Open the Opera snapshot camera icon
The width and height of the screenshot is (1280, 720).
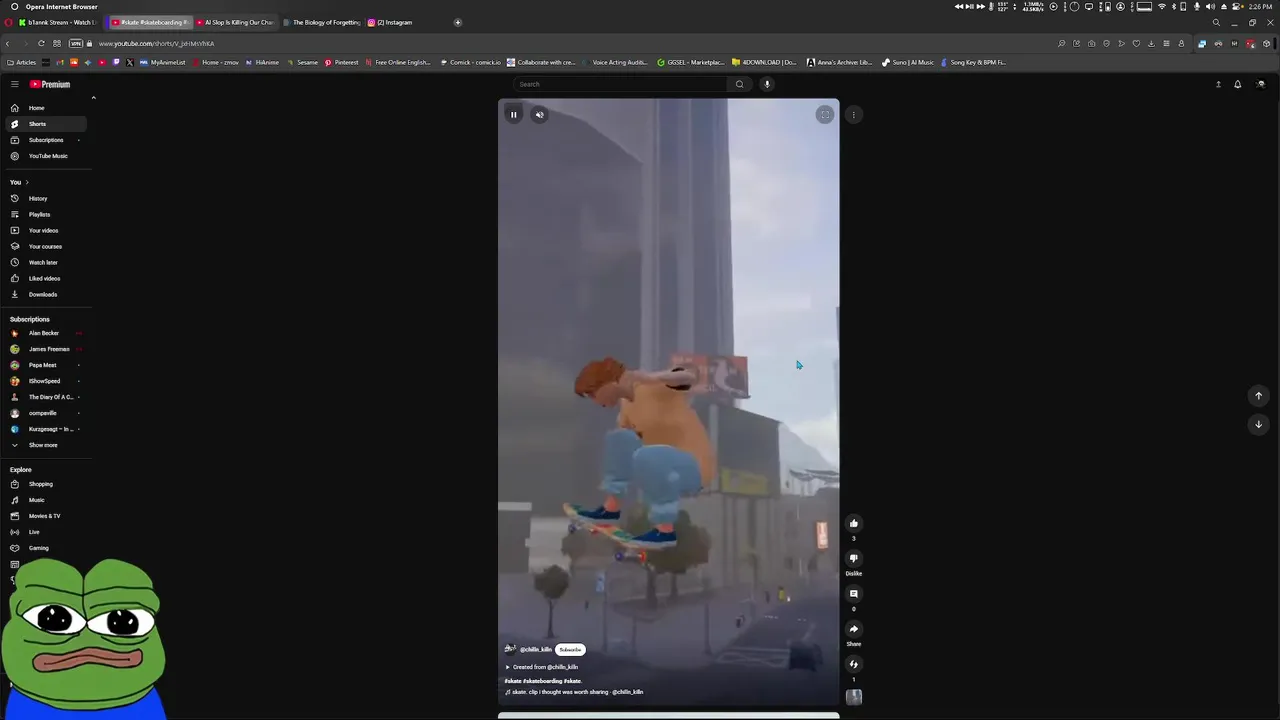click(x=1091, y=43)
